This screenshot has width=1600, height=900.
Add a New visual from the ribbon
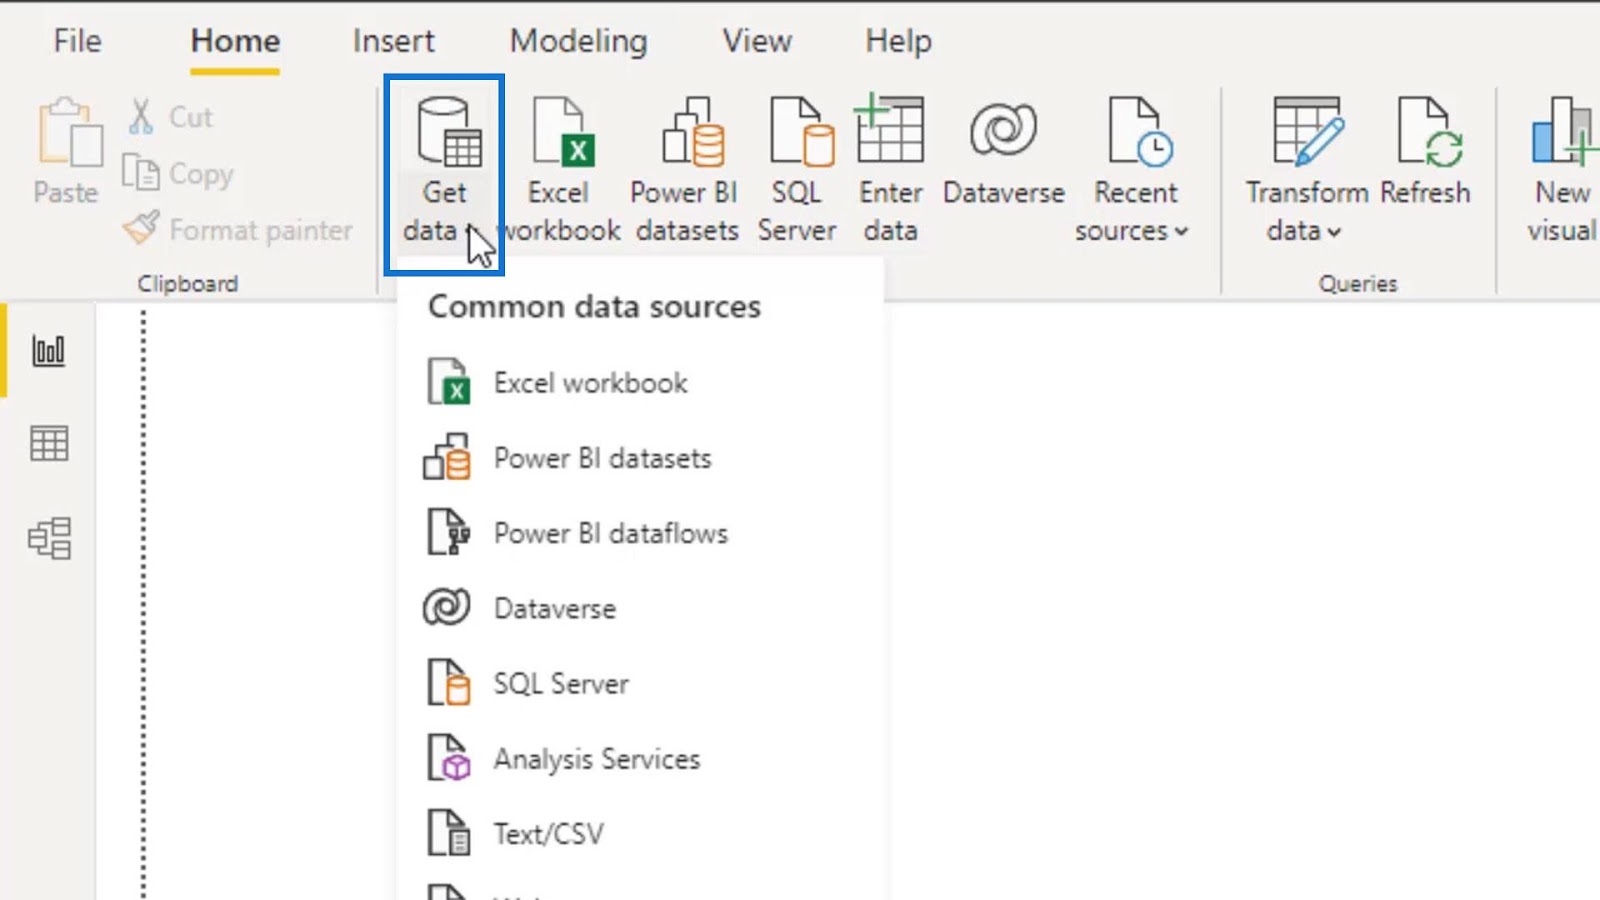(x=1562, y=170)
